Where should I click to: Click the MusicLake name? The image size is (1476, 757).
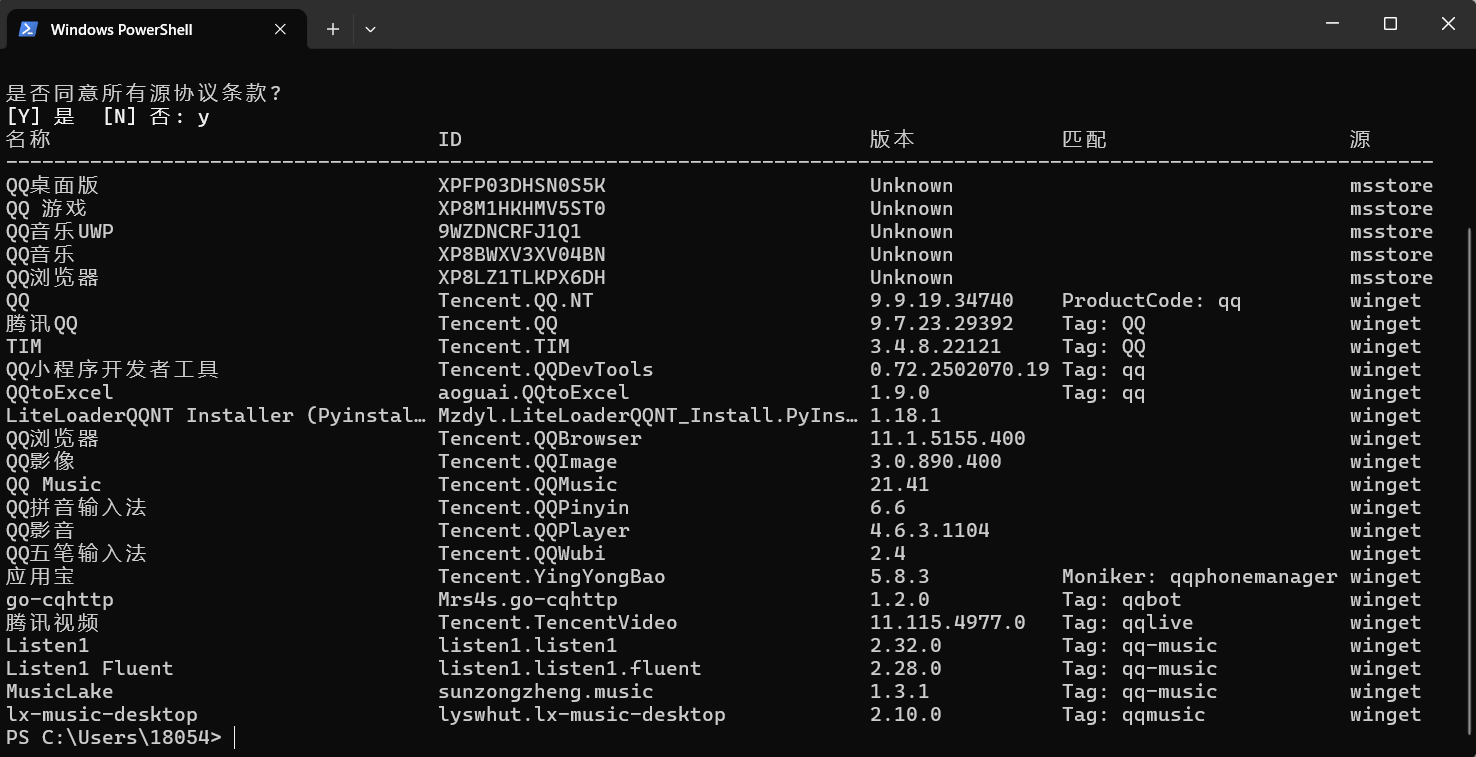tap(60, 691)
